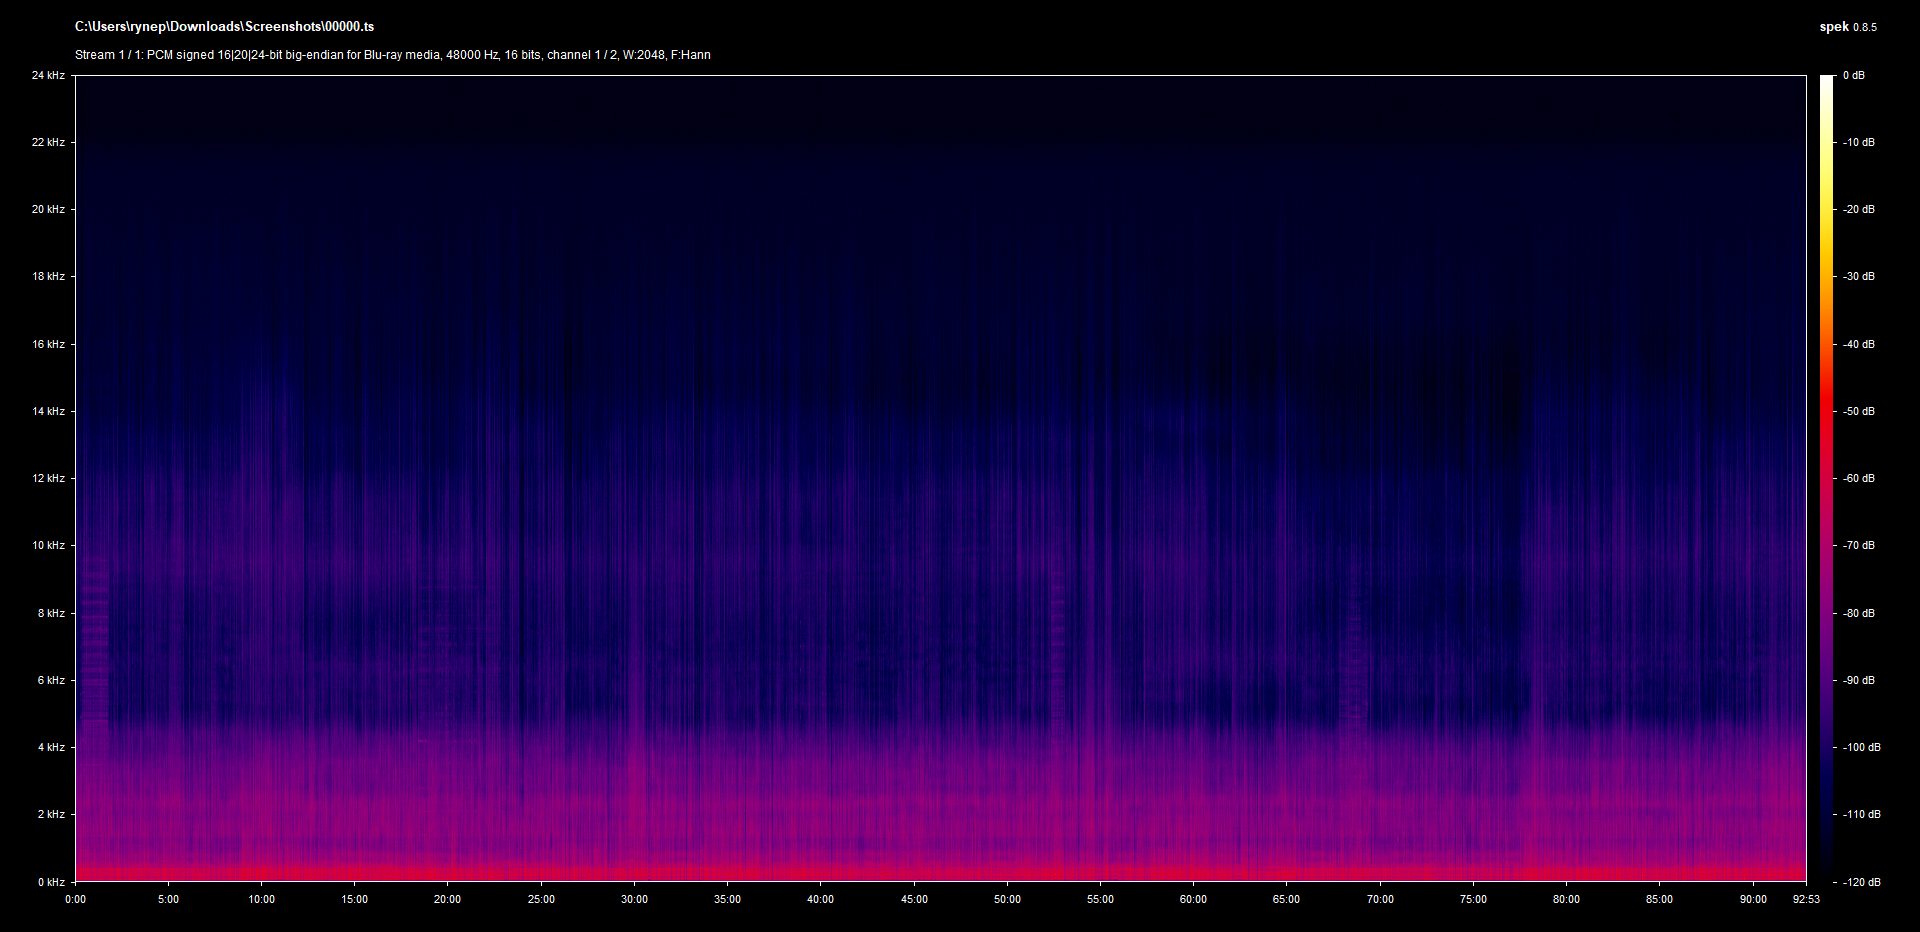Select the 10 kHz frequency axis label
This screenshot has width=1920, height=932.
click(48, 545)
